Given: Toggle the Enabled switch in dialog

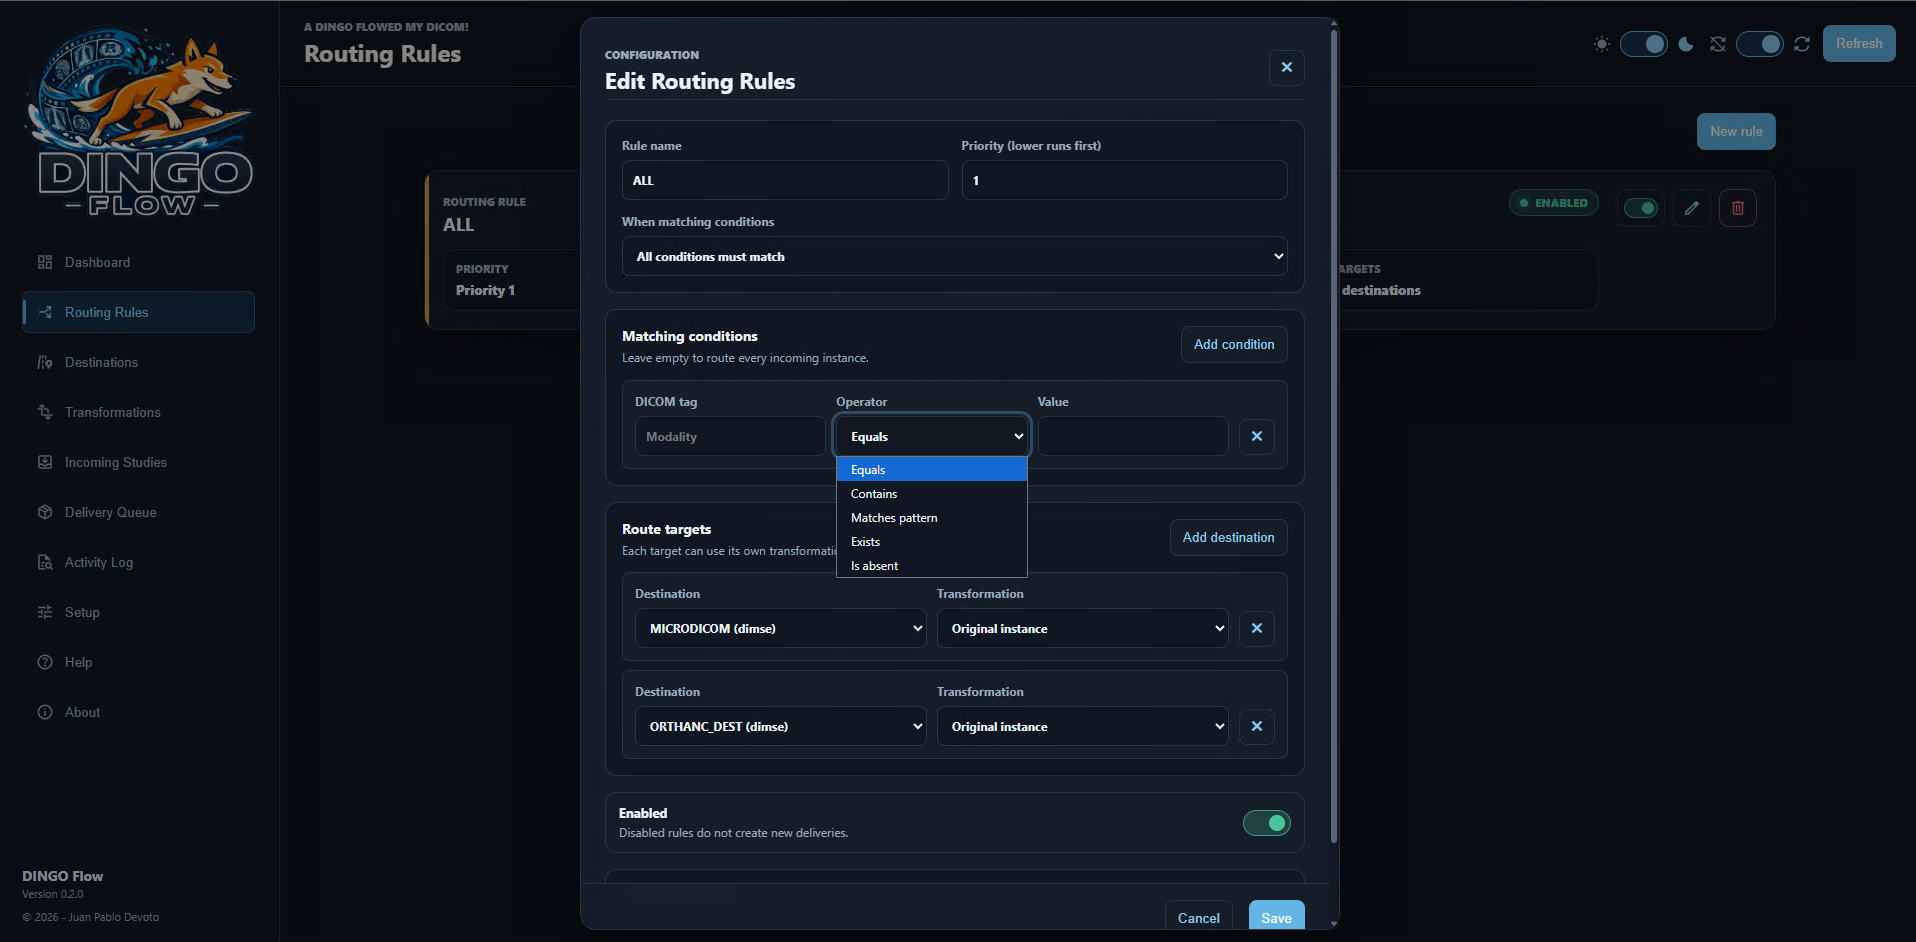Looking at the screenshot, I should point(1266,822).
